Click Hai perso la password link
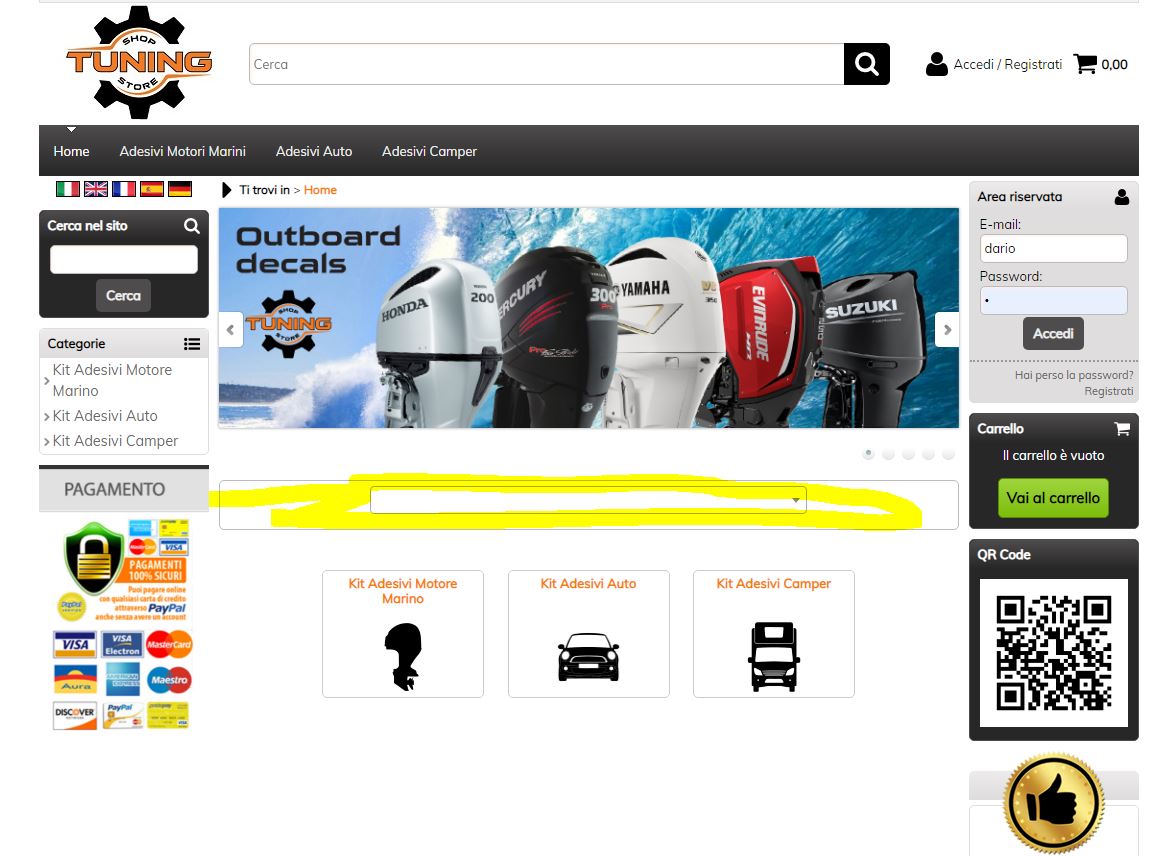Screen dimensions: 1175x856 (x=1074, y=375)
